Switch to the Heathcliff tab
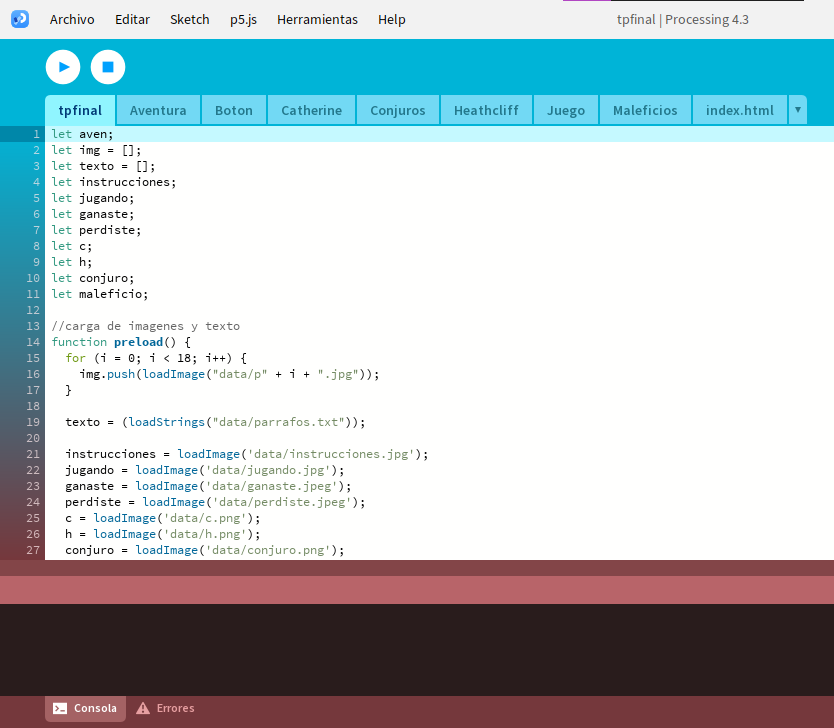834x728 pixels. 486,110
